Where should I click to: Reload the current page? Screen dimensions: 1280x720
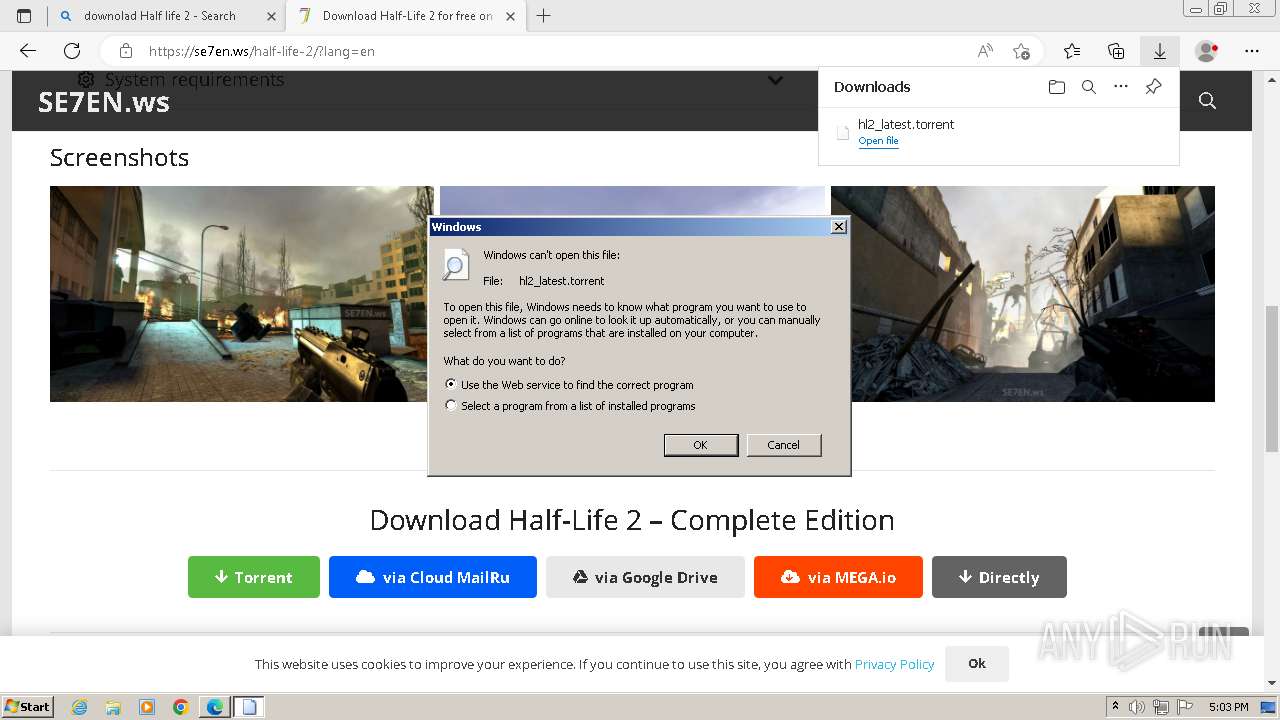coord(72,51)
